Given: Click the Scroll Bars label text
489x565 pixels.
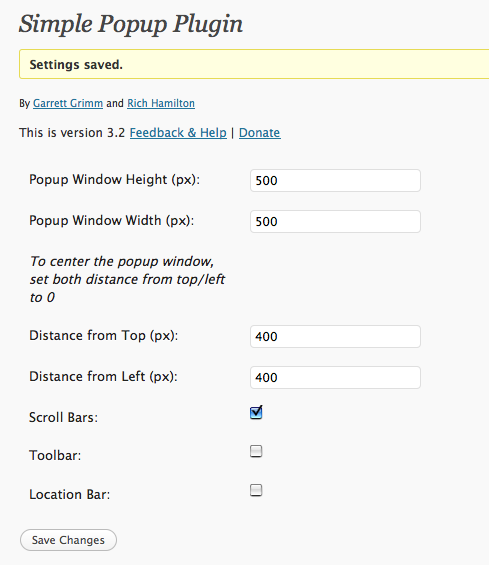Looking at the screenshot, I should 63,417.
